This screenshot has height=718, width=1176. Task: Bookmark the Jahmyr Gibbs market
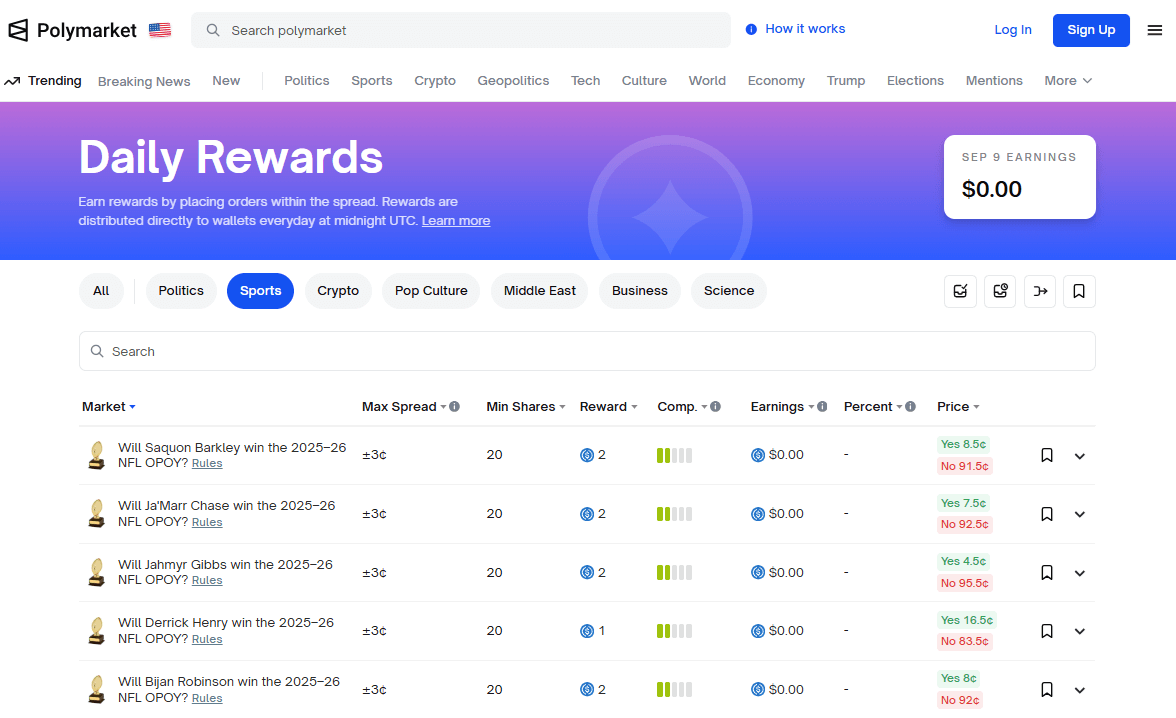pyautogui.click(x=1047, y=572)
